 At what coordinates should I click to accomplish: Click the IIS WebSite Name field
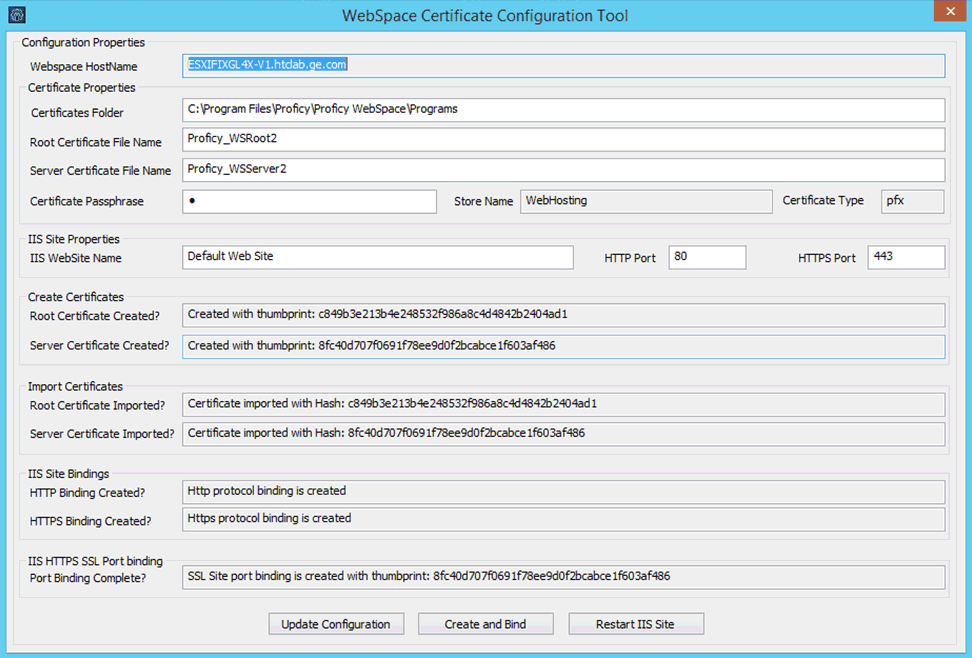378,257
